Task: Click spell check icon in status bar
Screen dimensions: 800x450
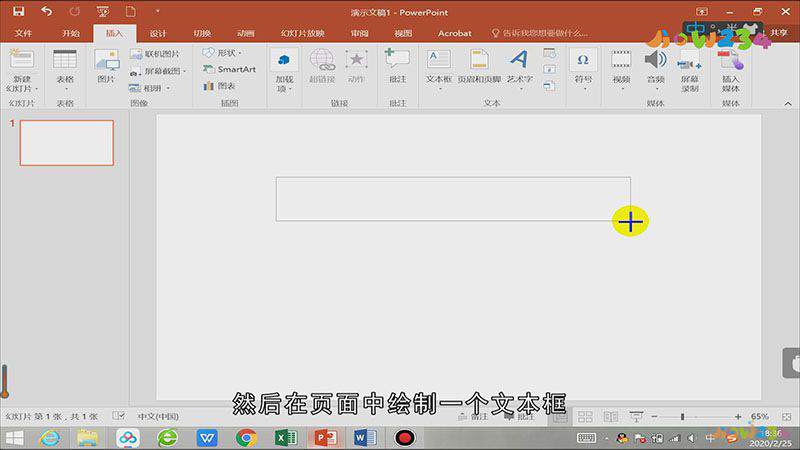Action: (118, 416)
